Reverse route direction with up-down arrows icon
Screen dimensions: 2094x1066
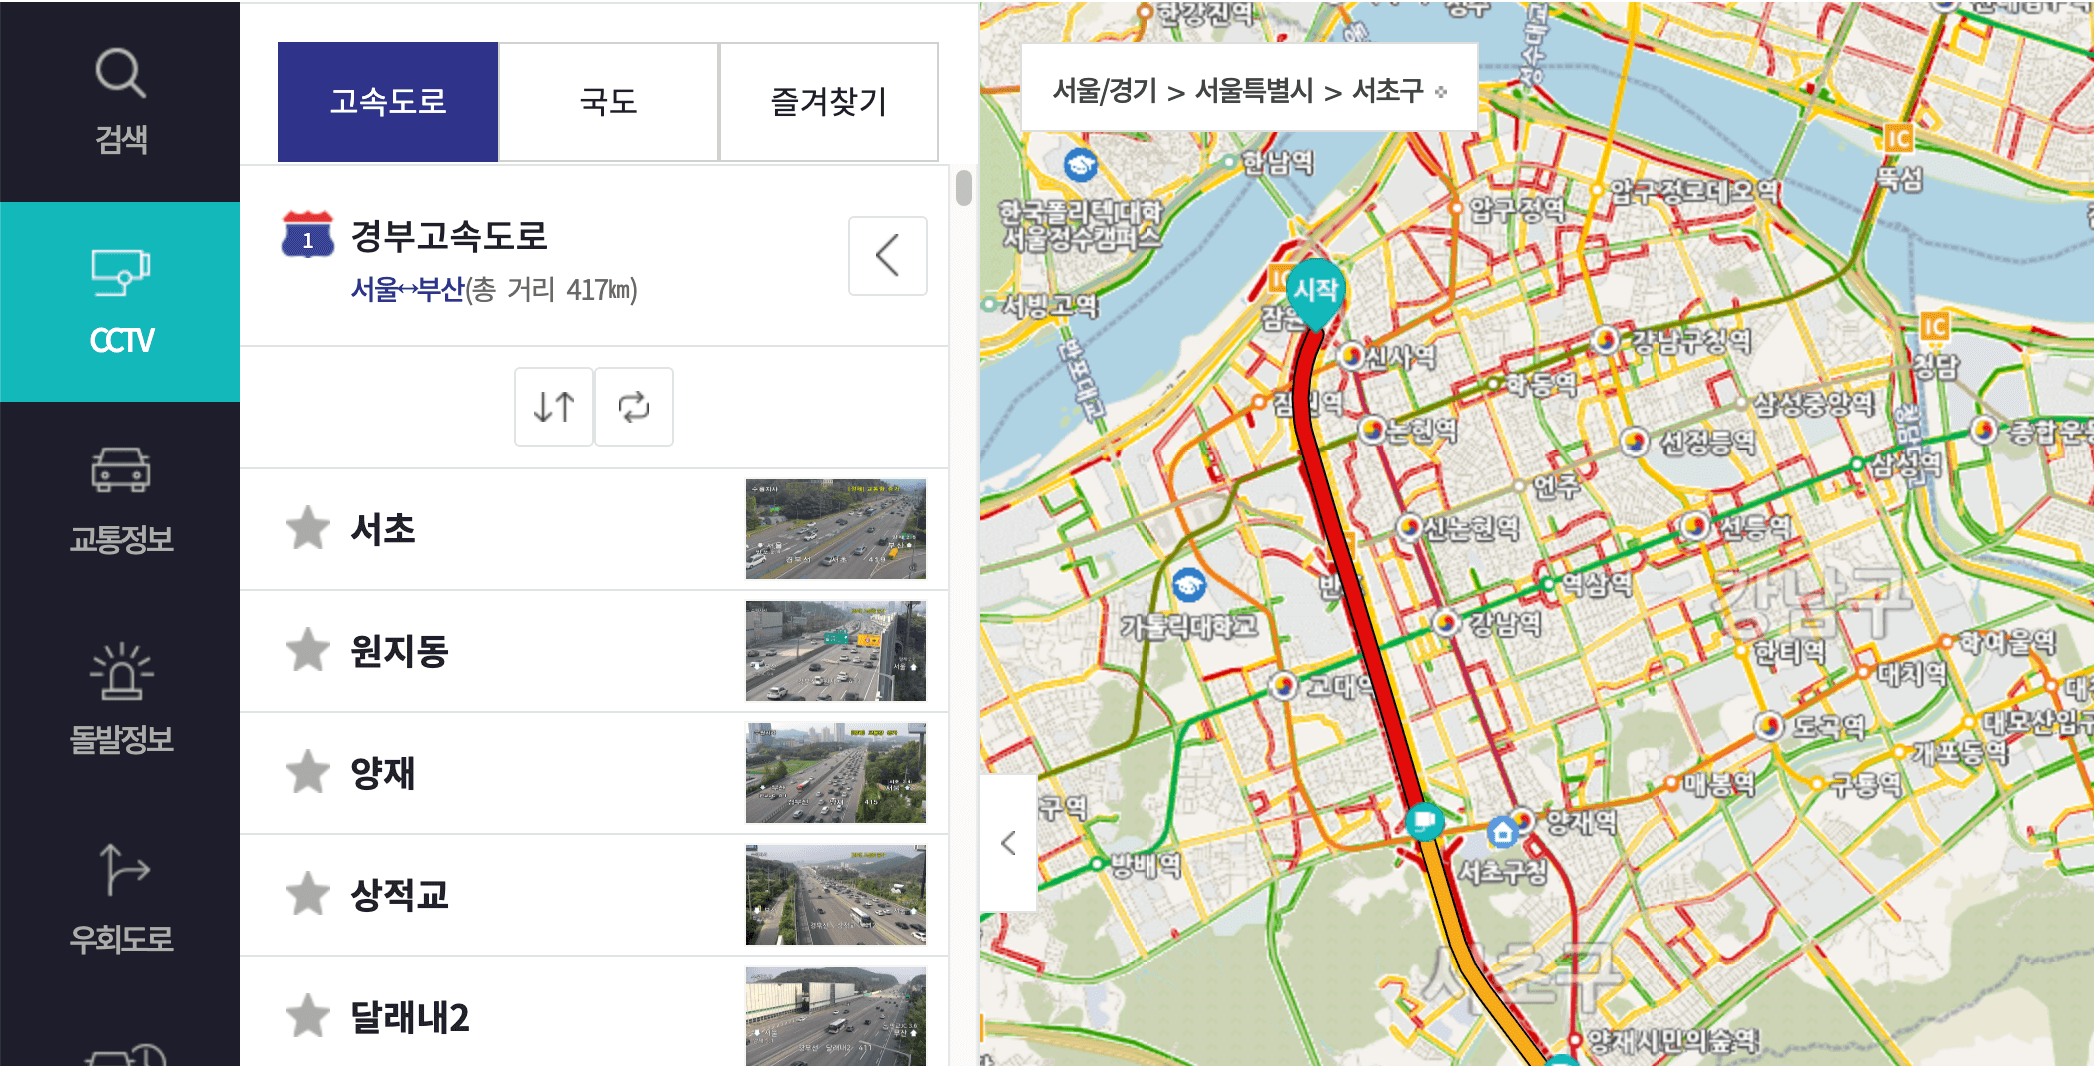click(x=553, y=406)
